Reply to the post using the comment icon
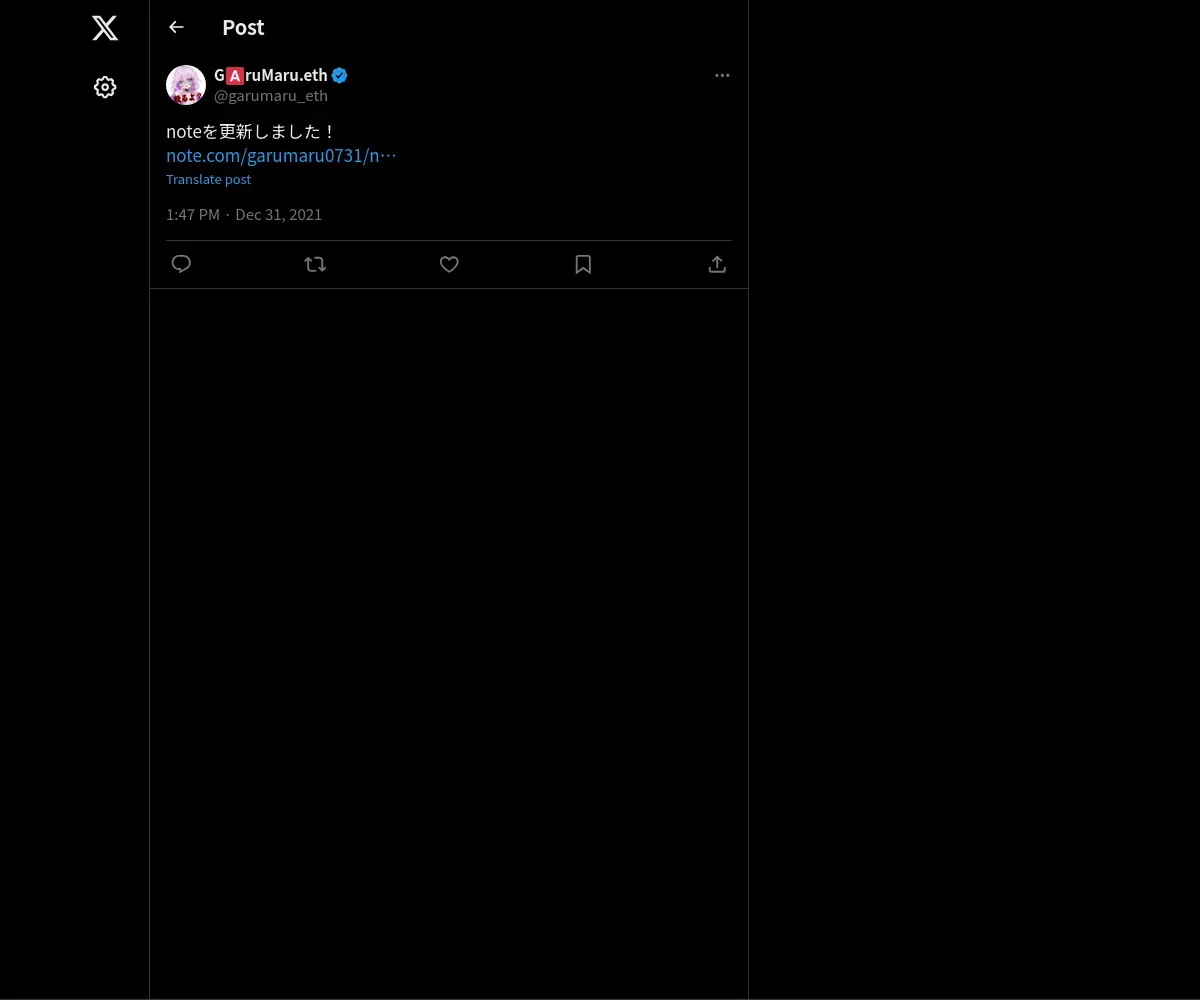Viewport: 1200px width, 1000px height. tap(181, 264)
